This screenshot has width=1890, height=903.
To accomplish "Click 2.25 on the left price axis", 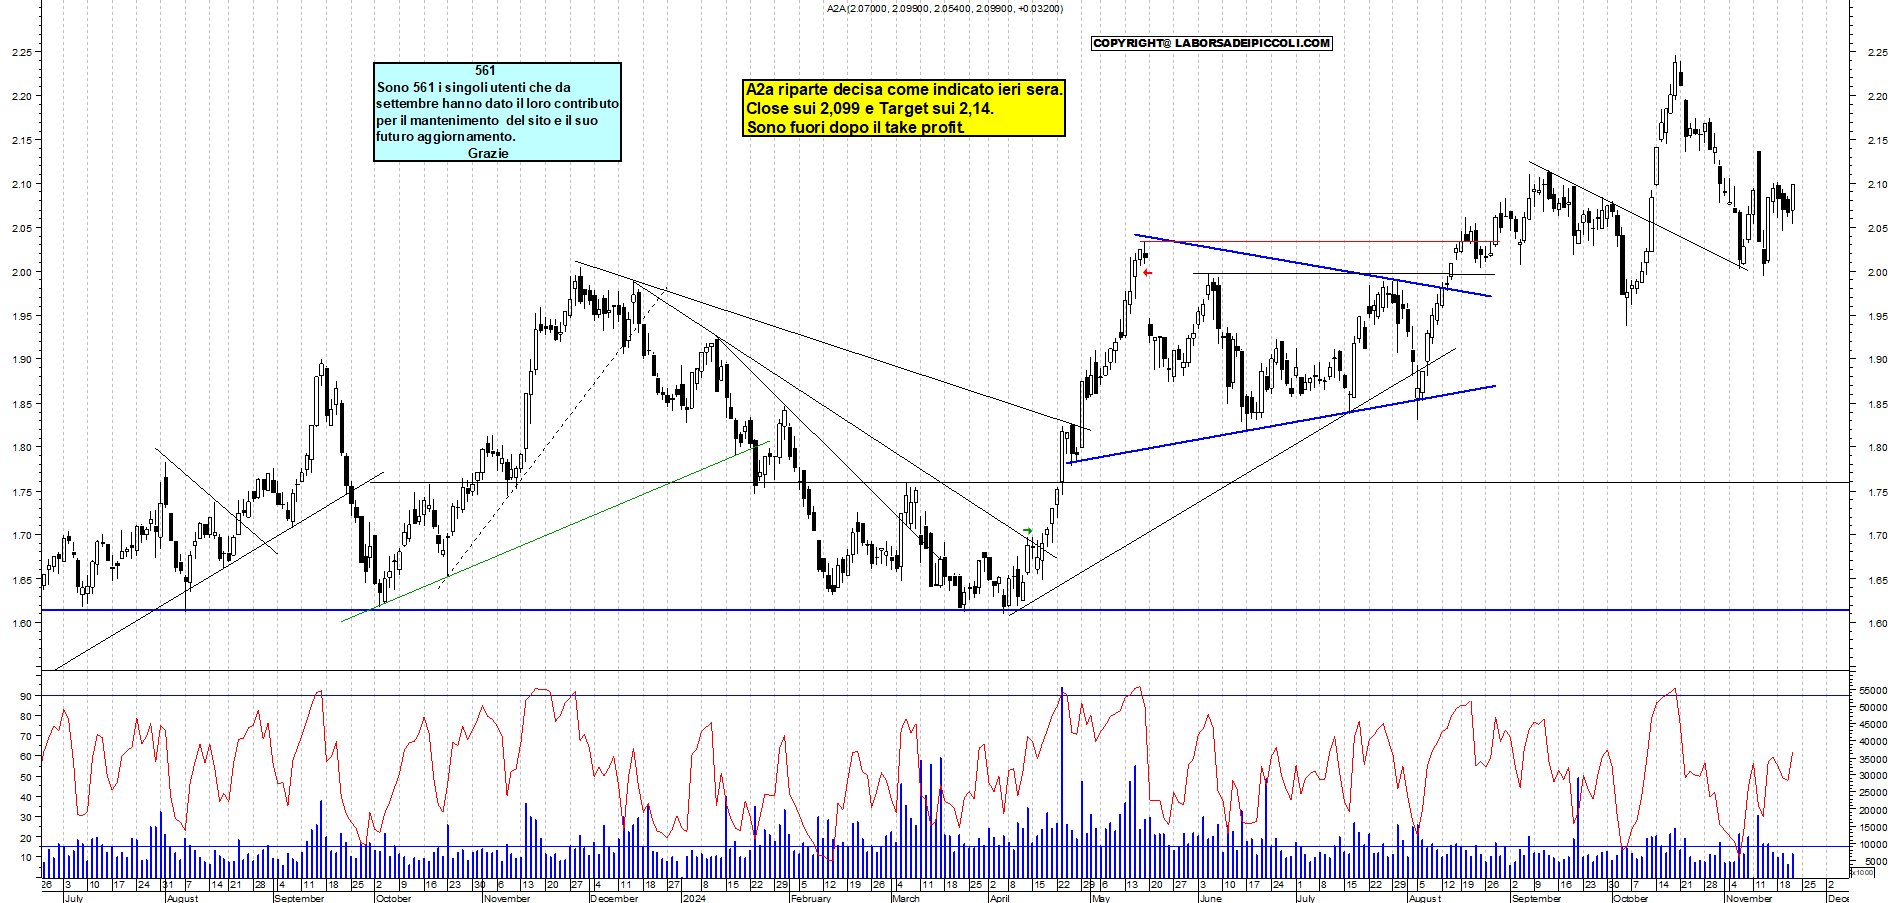I will [x=20, y=52].
